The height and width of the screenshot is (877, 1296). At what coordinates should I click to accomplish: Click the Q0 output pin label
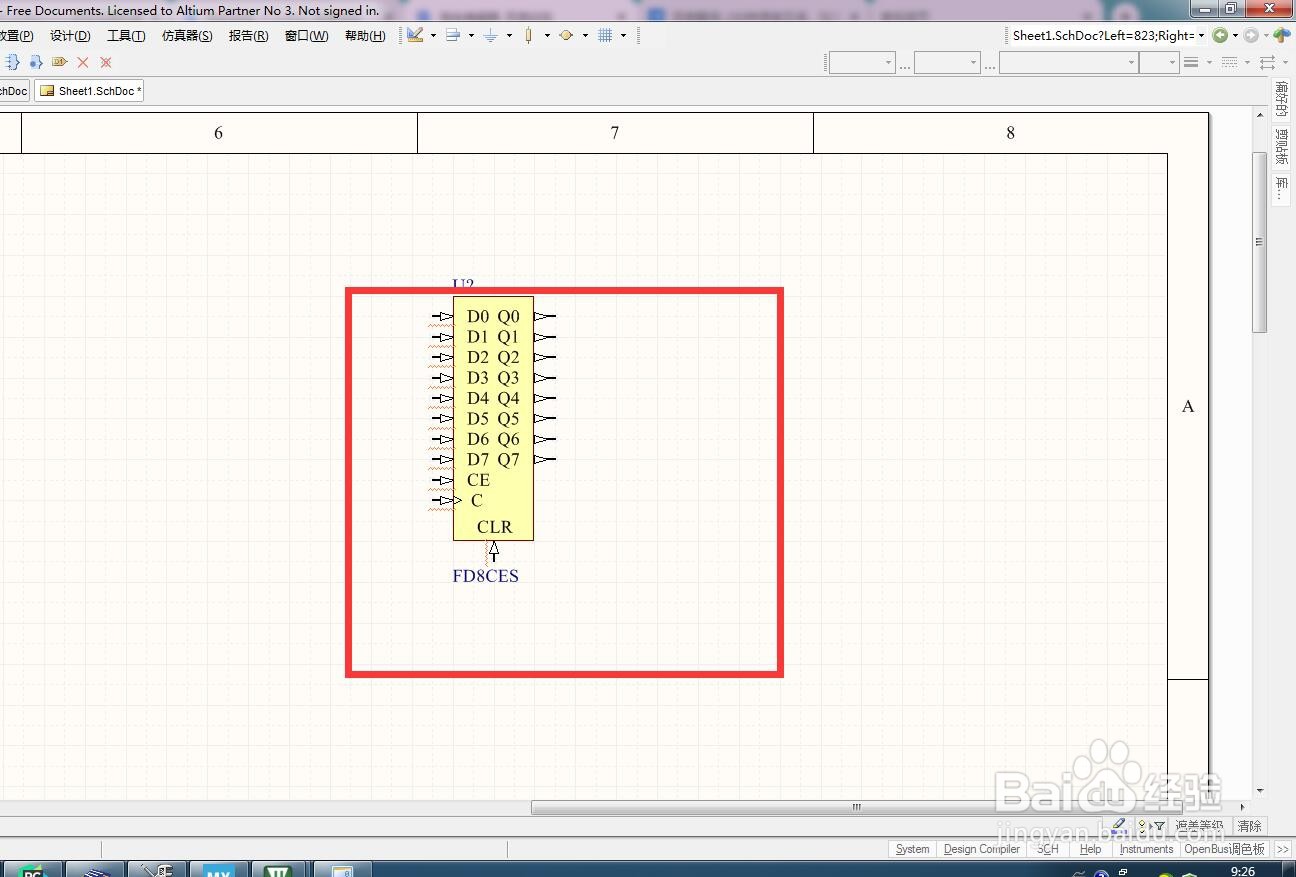[x=509, y=316]
